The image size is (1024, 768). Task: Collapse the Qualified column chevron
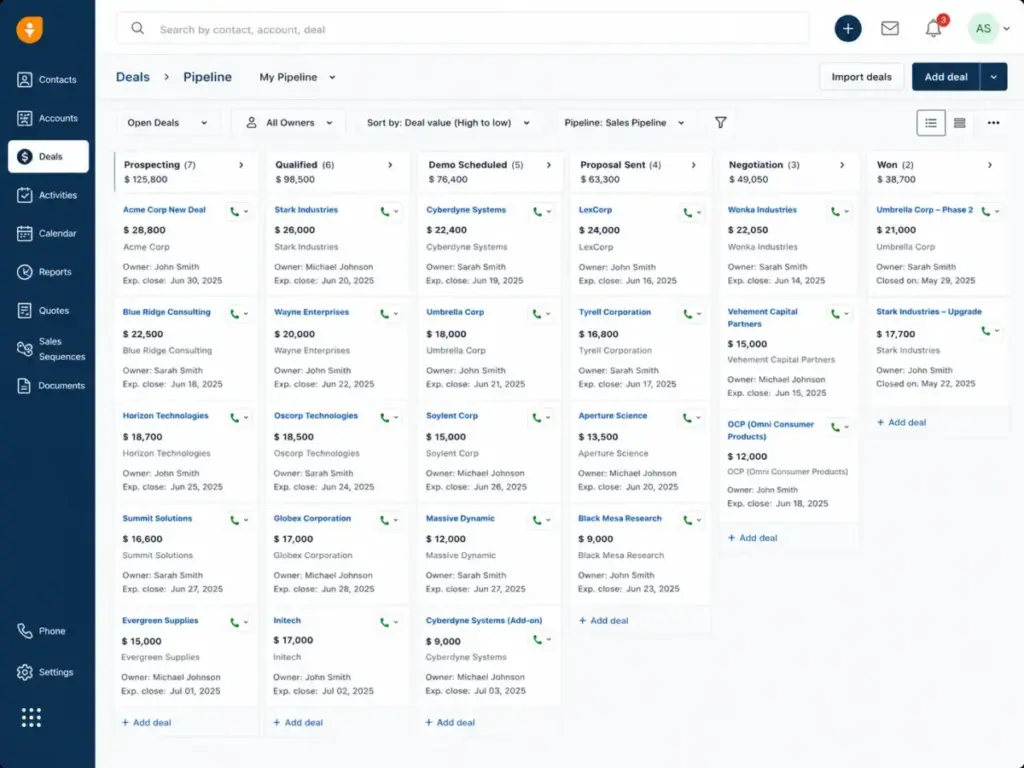(390, 165)
